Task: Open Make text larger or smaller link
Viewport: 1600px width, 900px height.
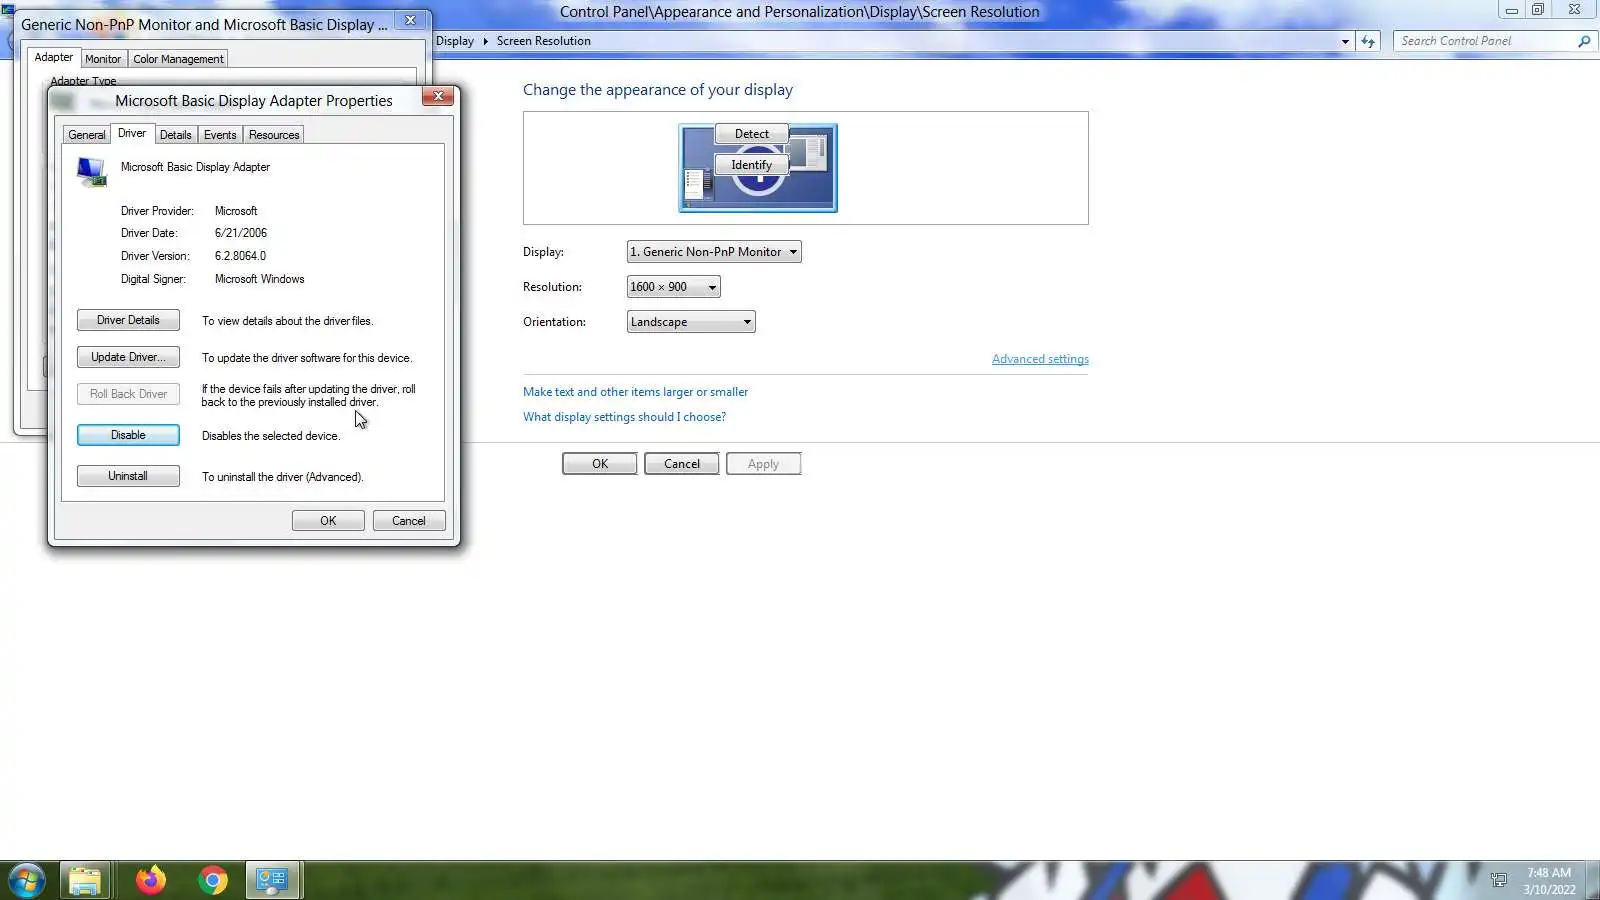Action: coord(635,392)
